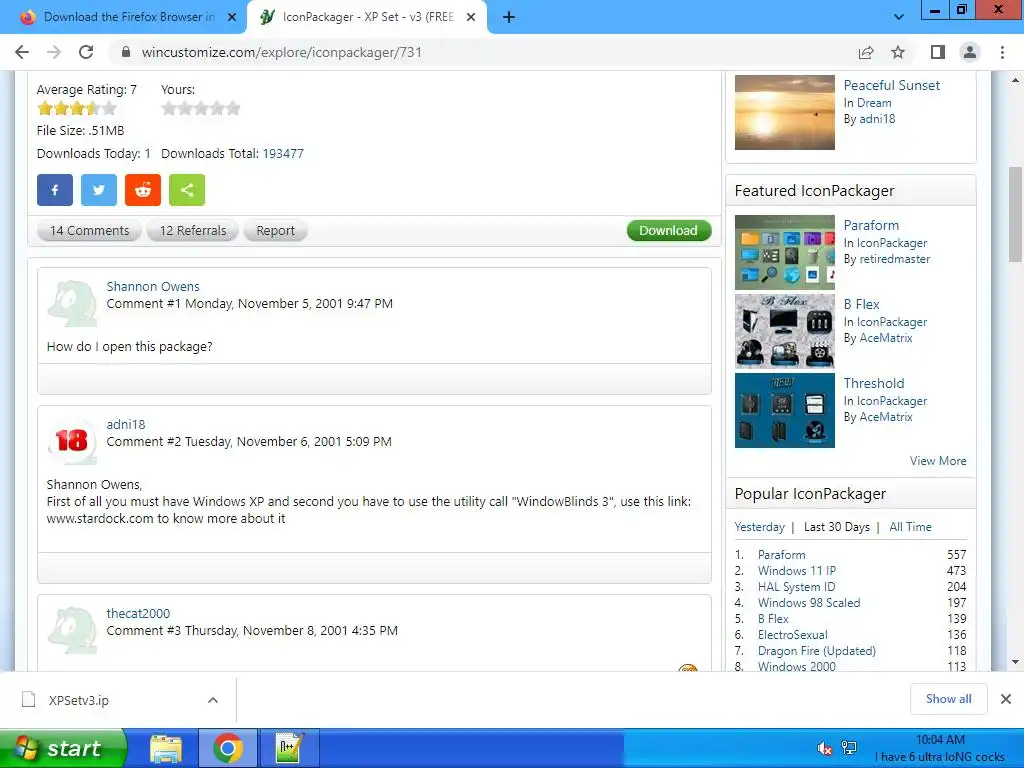Click downloads total 193477 link
Viewport: 1024px width, 768px height.
(283, 153)
